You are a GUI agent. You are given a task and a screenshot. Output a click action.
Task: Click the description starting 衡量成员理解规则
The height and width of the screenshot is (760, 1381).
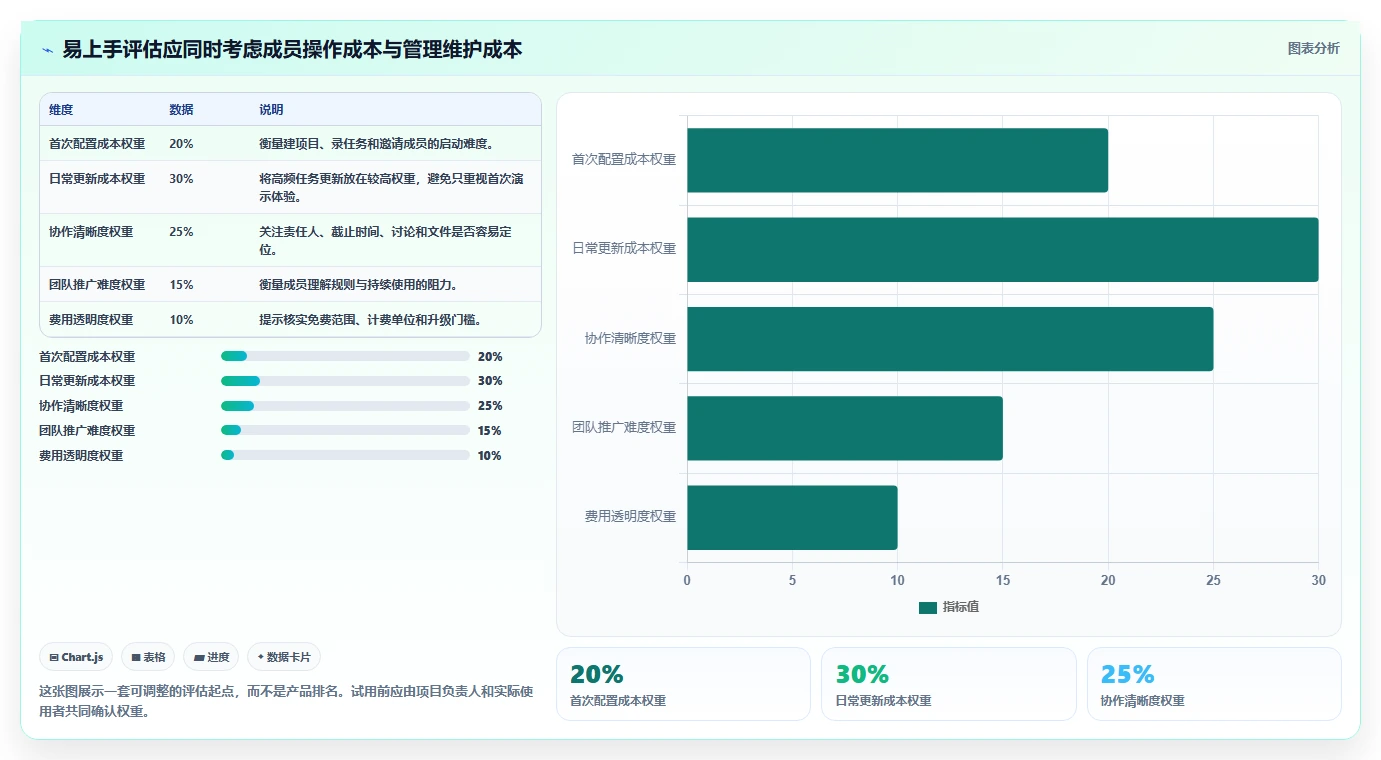[358, 285]
